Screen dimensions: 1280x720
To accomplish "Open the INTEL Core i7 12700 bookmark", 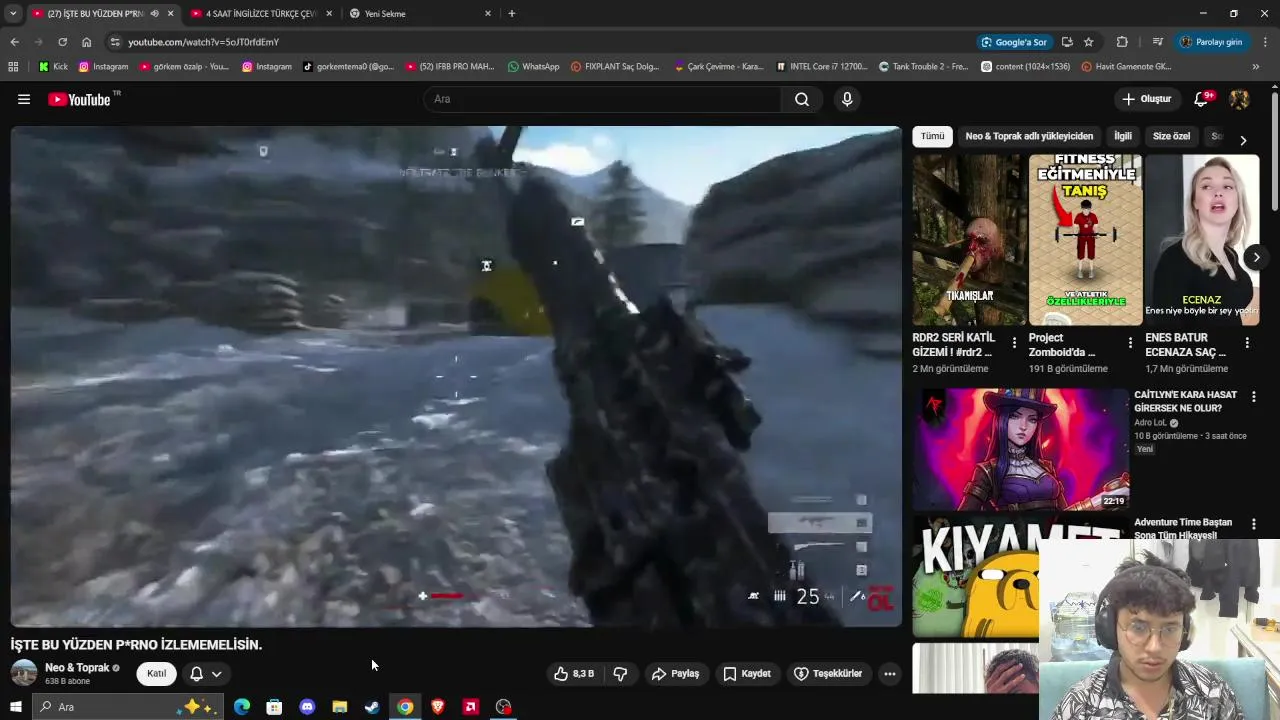I will pos(821,67).
